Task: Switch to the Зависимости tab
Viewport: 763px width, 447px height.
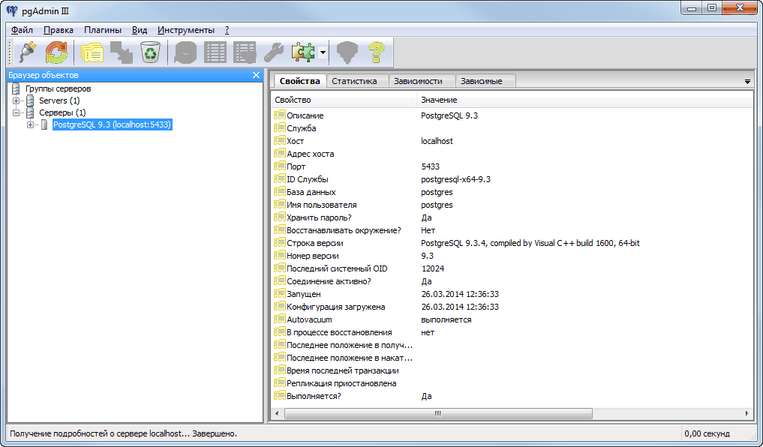Action: point(421,81)
